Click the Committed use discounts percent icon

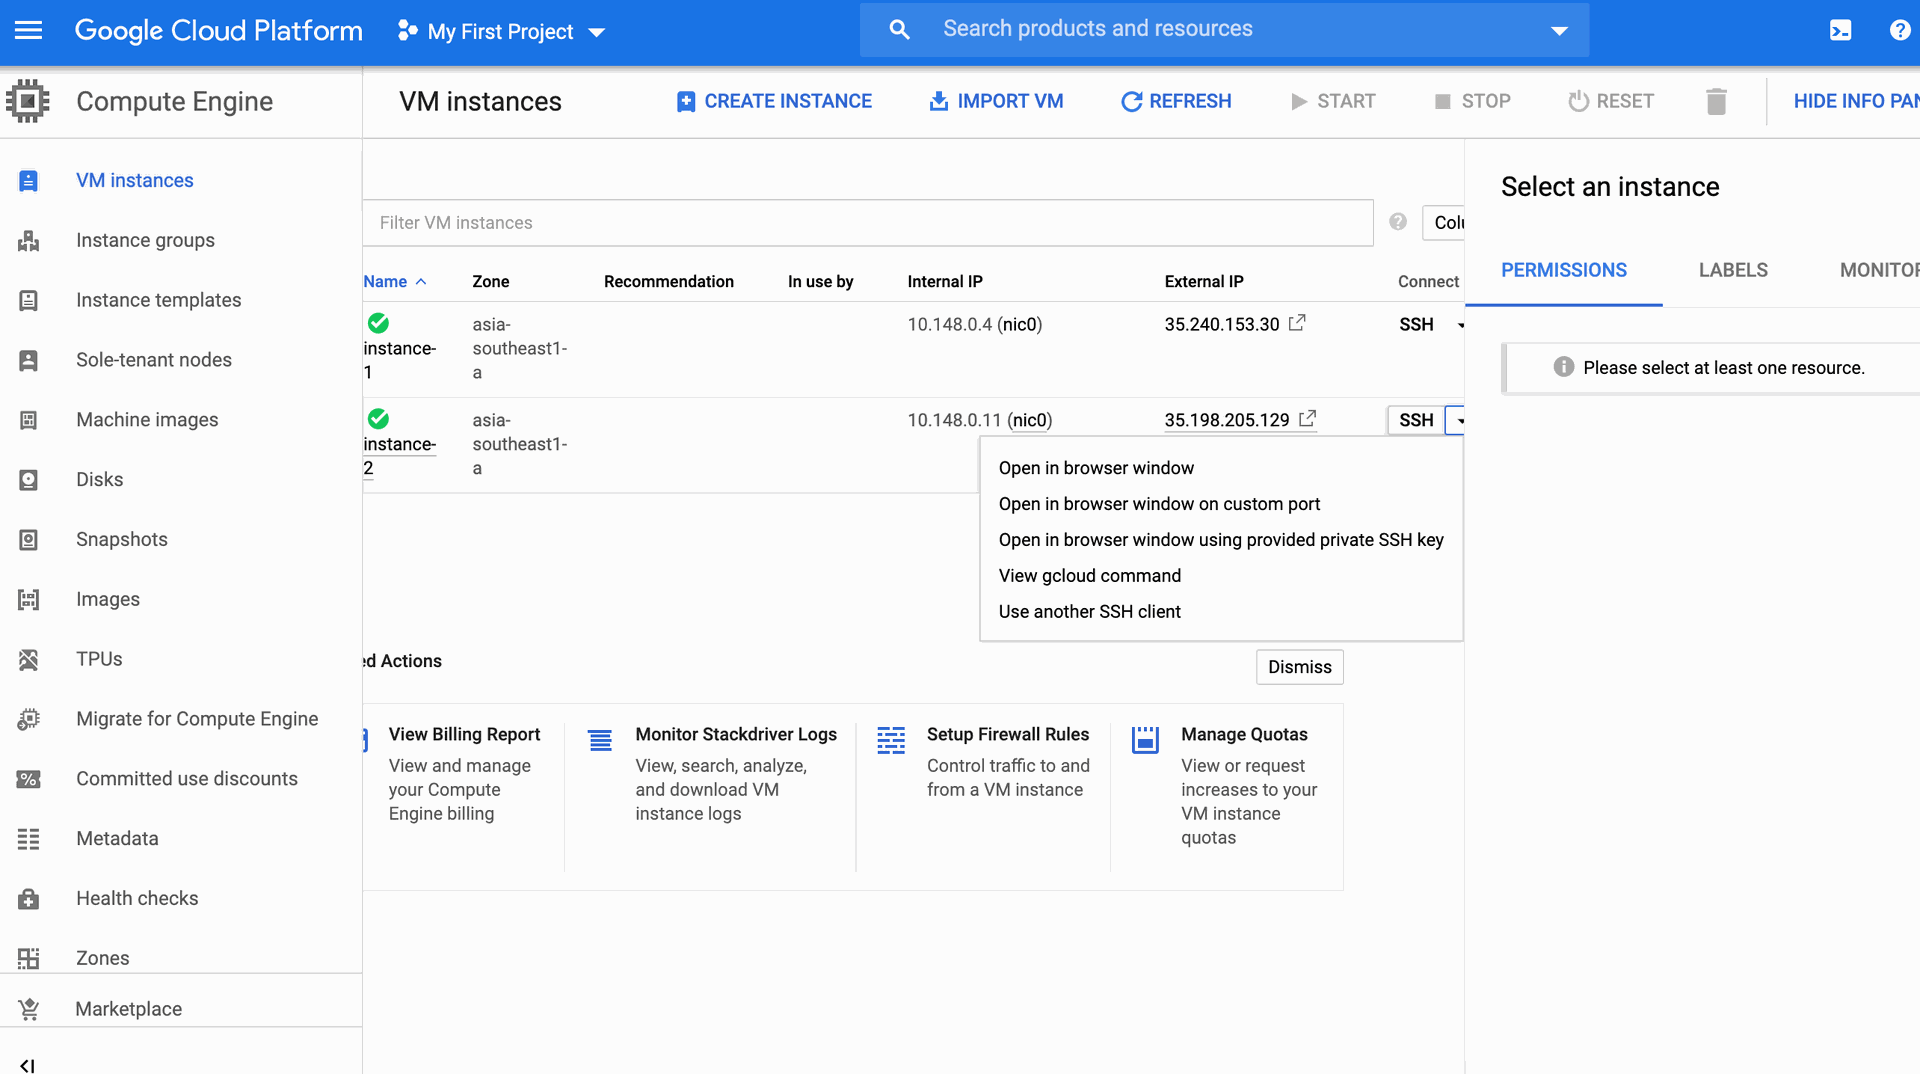click(x=29, y=779)
